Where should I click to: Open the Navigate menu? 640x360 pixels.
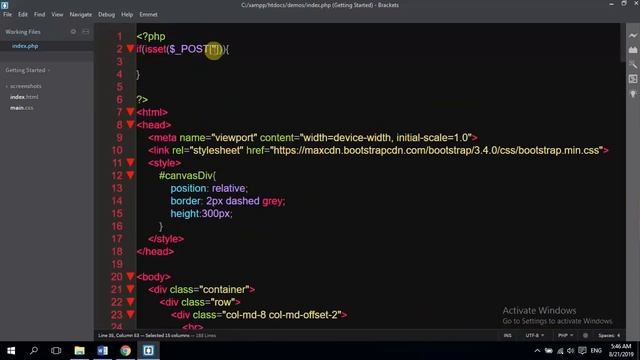(80, 14)
